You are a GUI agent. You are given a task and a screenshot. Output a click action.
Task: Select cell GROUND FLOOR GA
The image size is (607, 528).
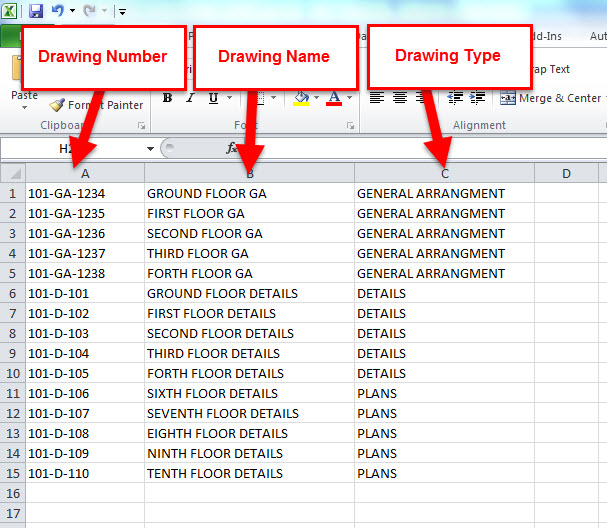[250, 193]
